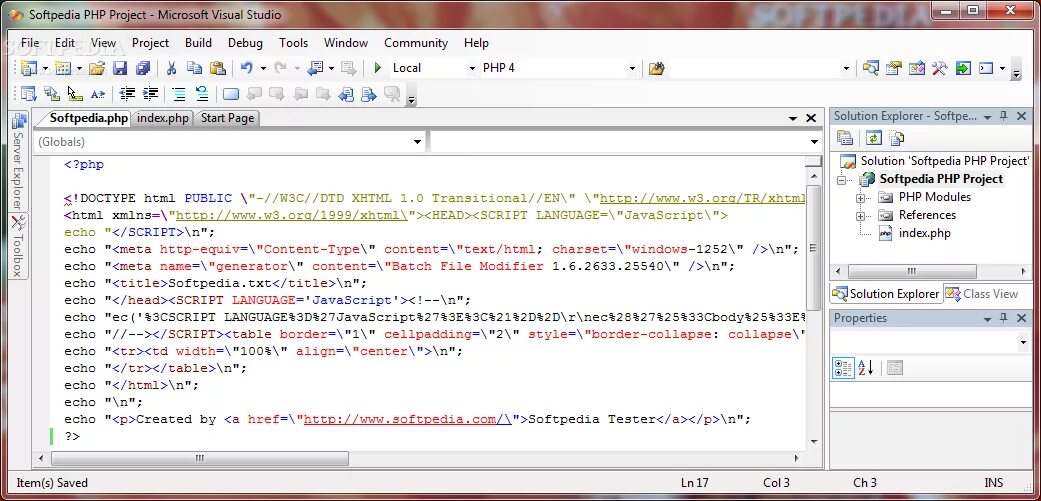Screen dimensions: 1041x501
Task: Click the Add New Item icon
Action: click(63, 68)
